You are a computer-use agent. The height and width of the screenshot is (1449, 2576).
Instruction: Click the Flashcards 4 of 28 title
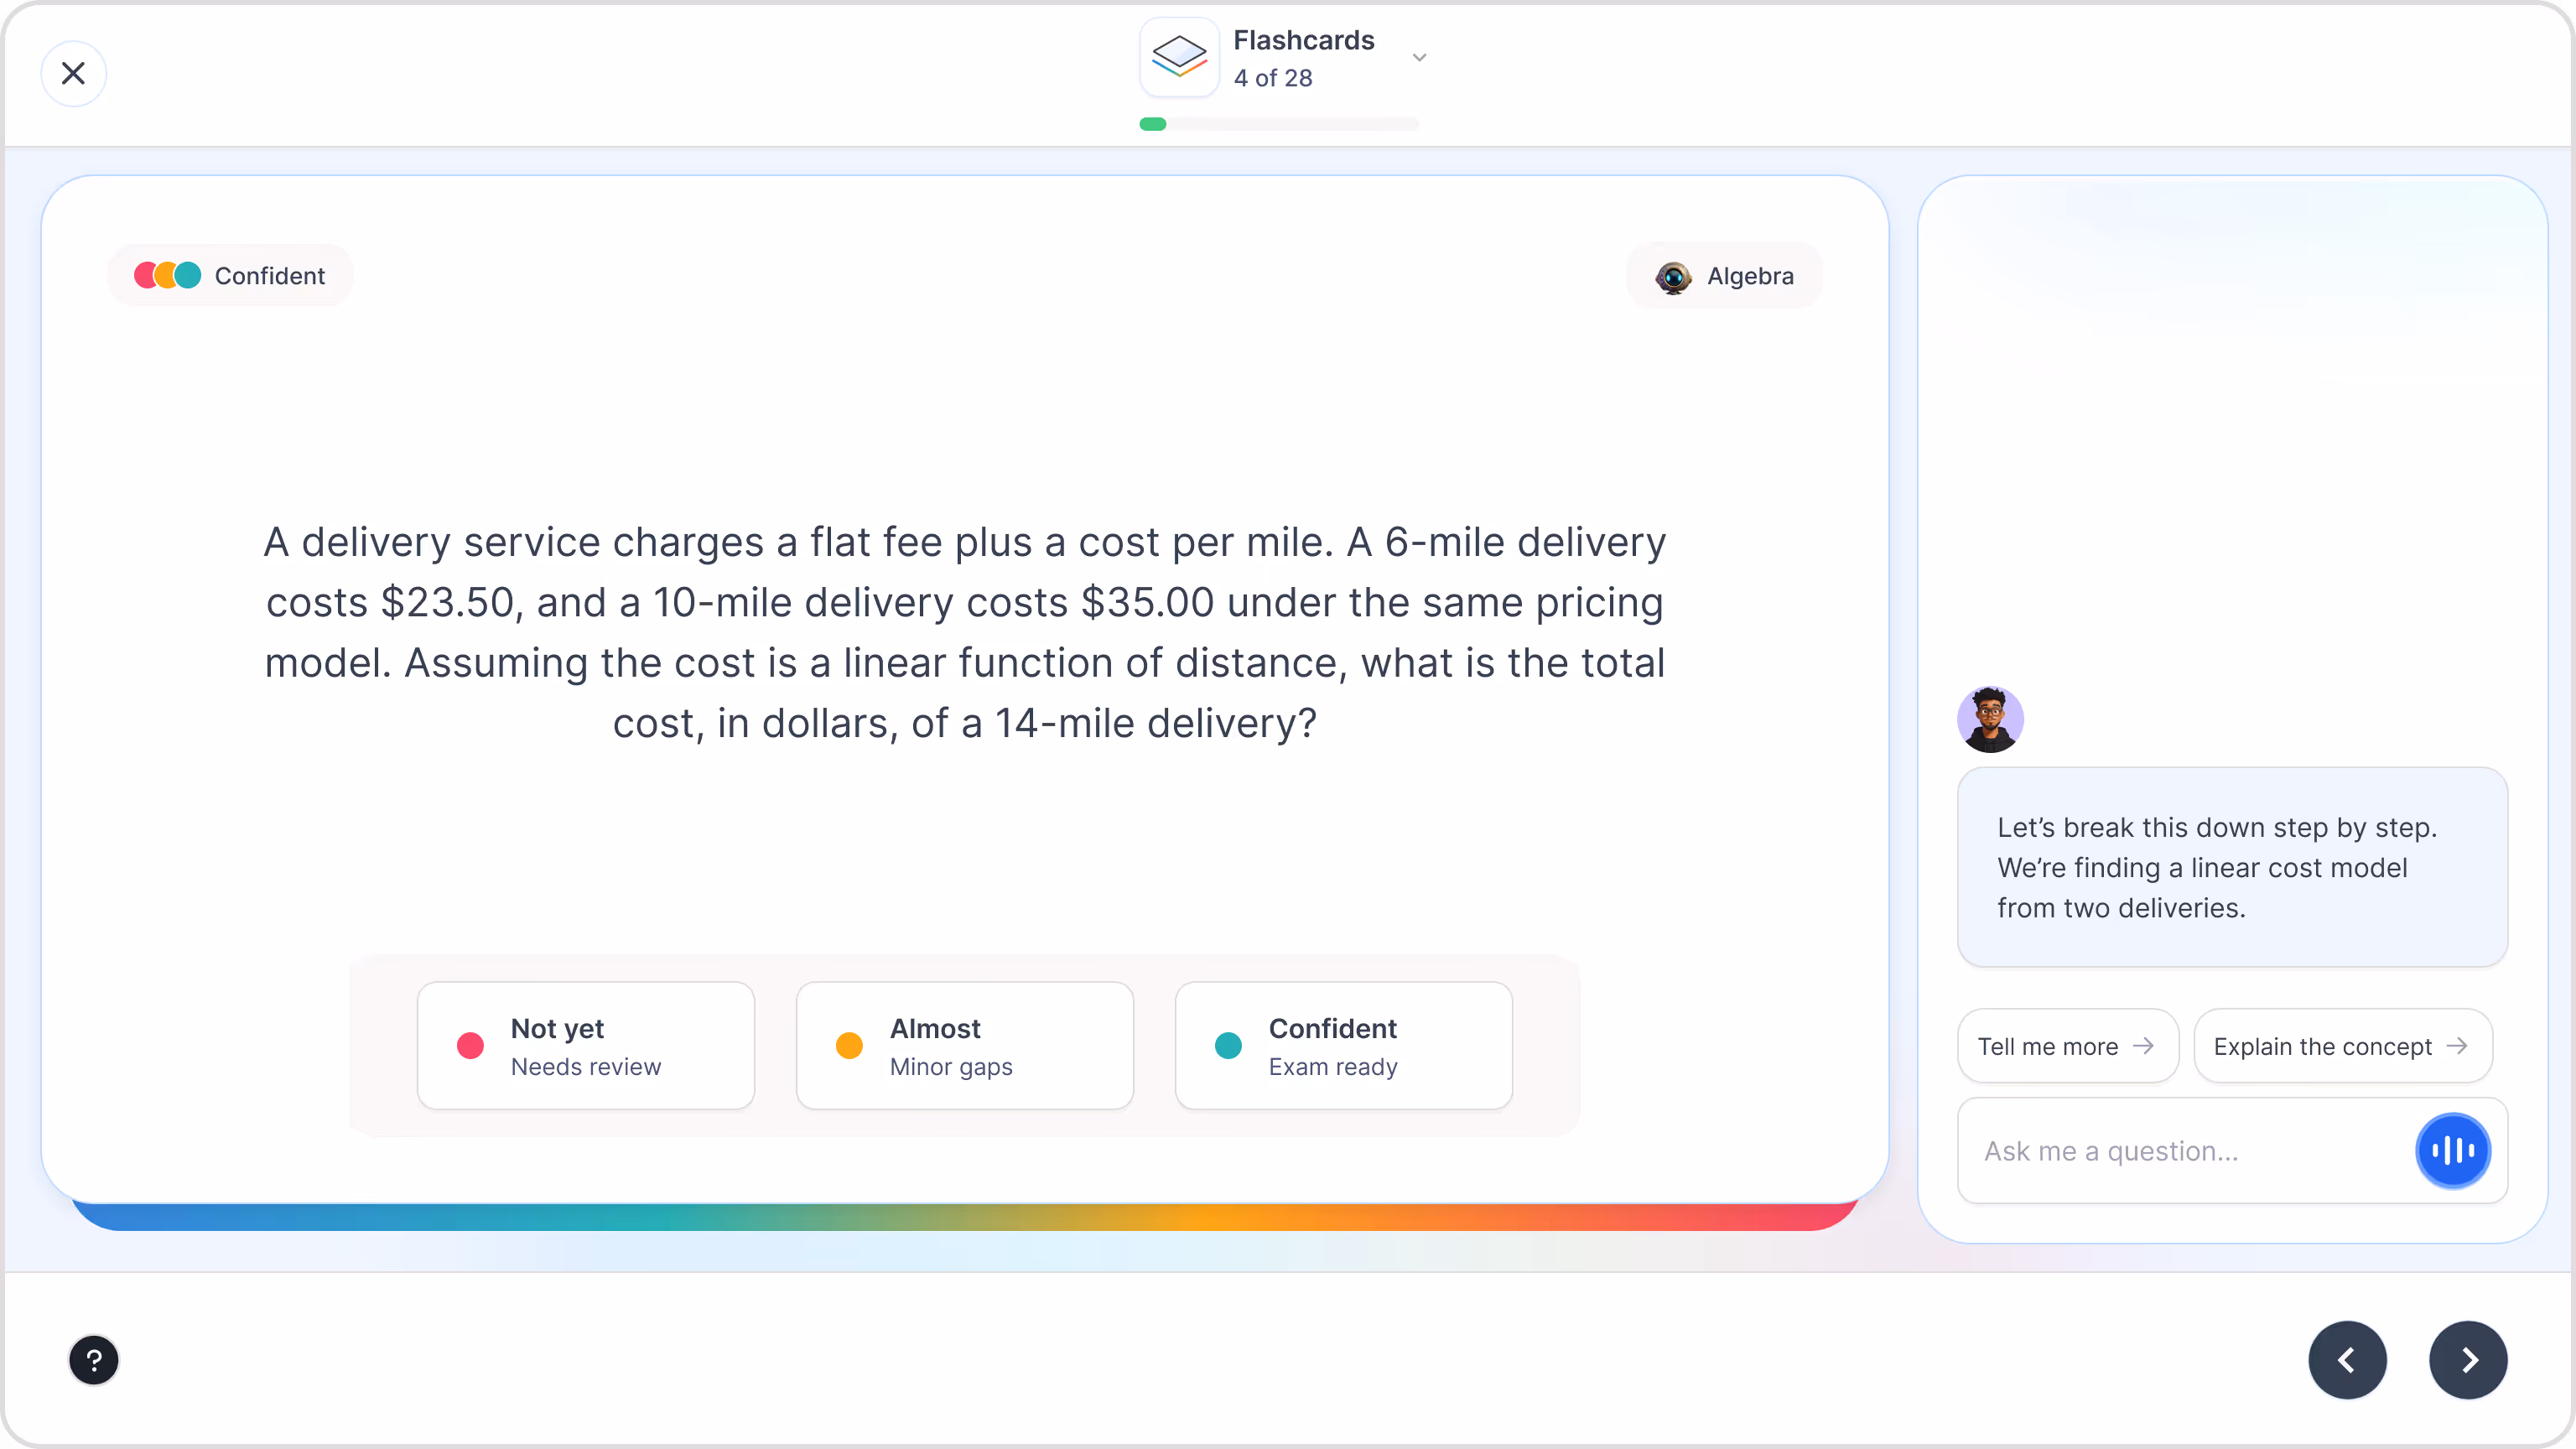(1303, 57)
